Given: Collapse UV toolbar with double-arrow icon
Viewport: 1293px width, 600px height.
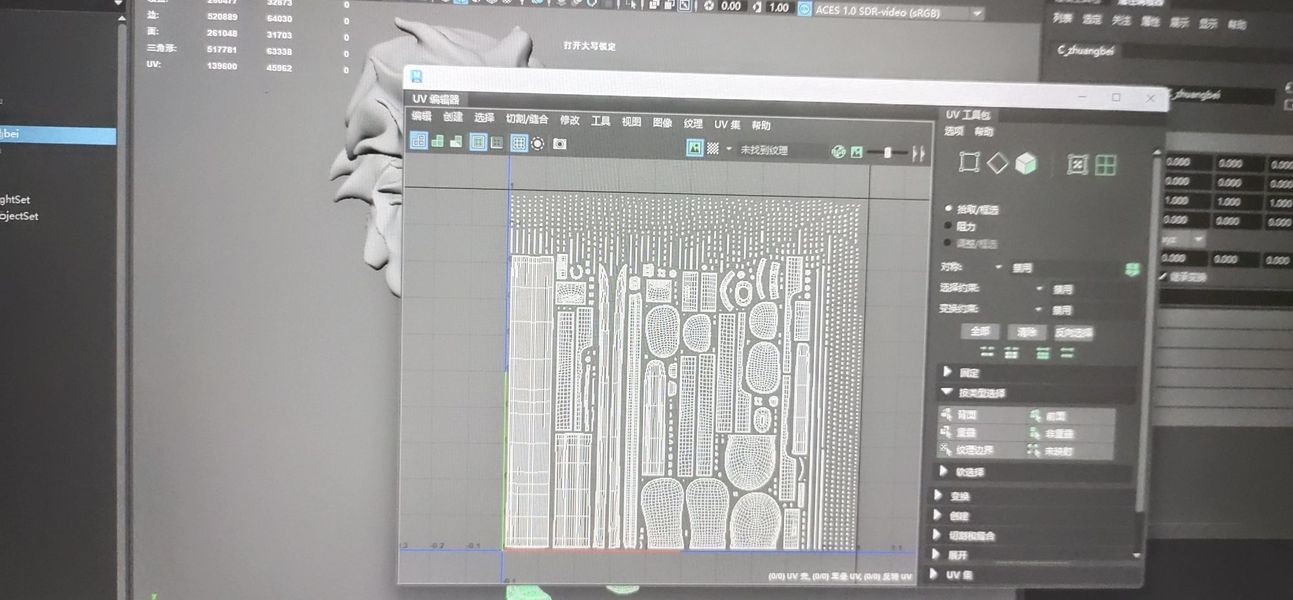Looking at the screenshot, I should [920, 154].
